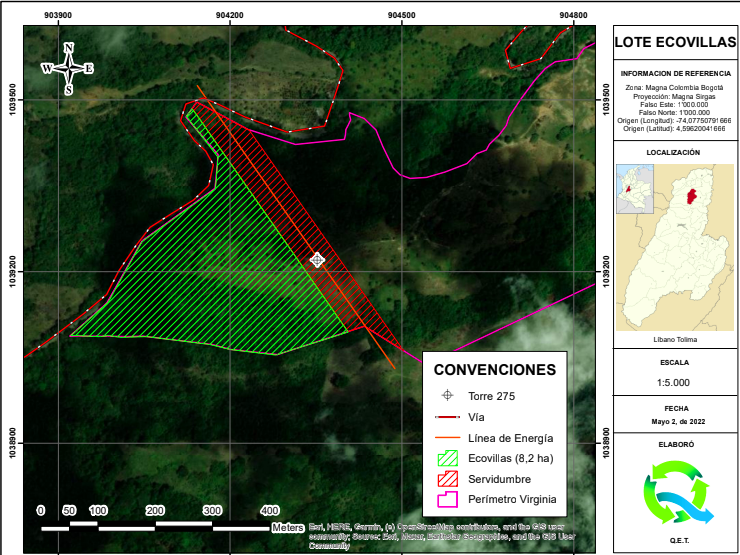Click the 'Perímetro Virginia' legend label
740x555 pixels.
(512, 499)
